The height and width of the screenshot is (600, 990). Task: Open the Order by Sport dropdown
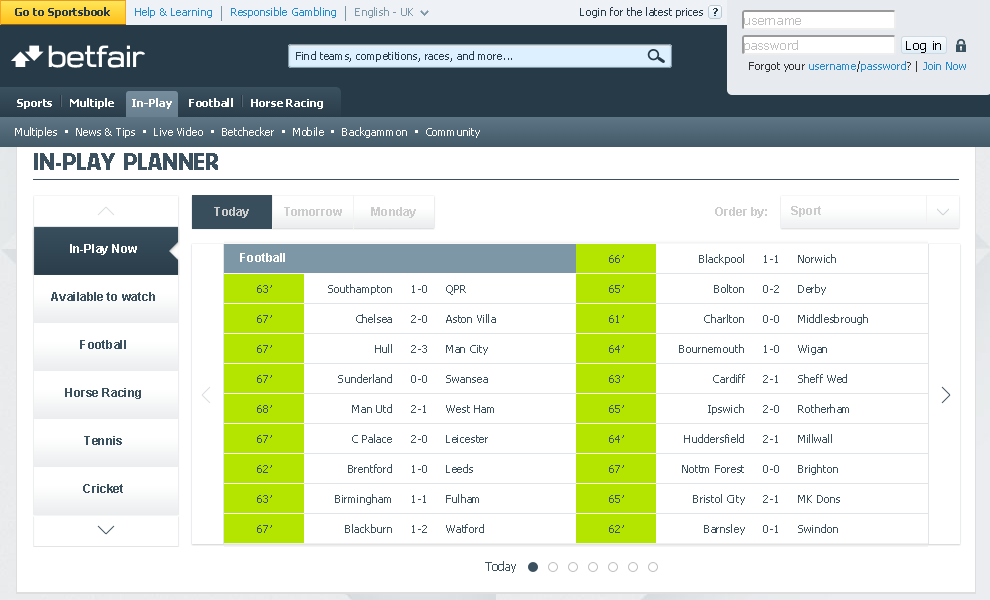870,212
